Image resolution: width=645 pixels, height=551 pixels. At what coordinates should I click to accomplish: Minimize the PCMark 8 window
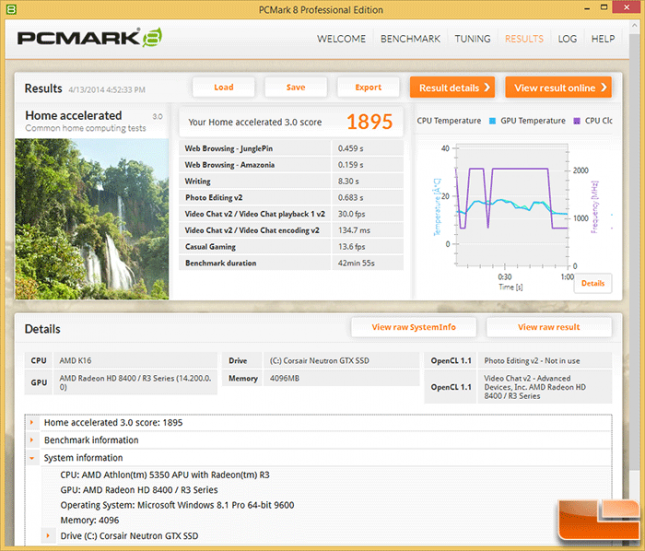(x=587, y=8)
